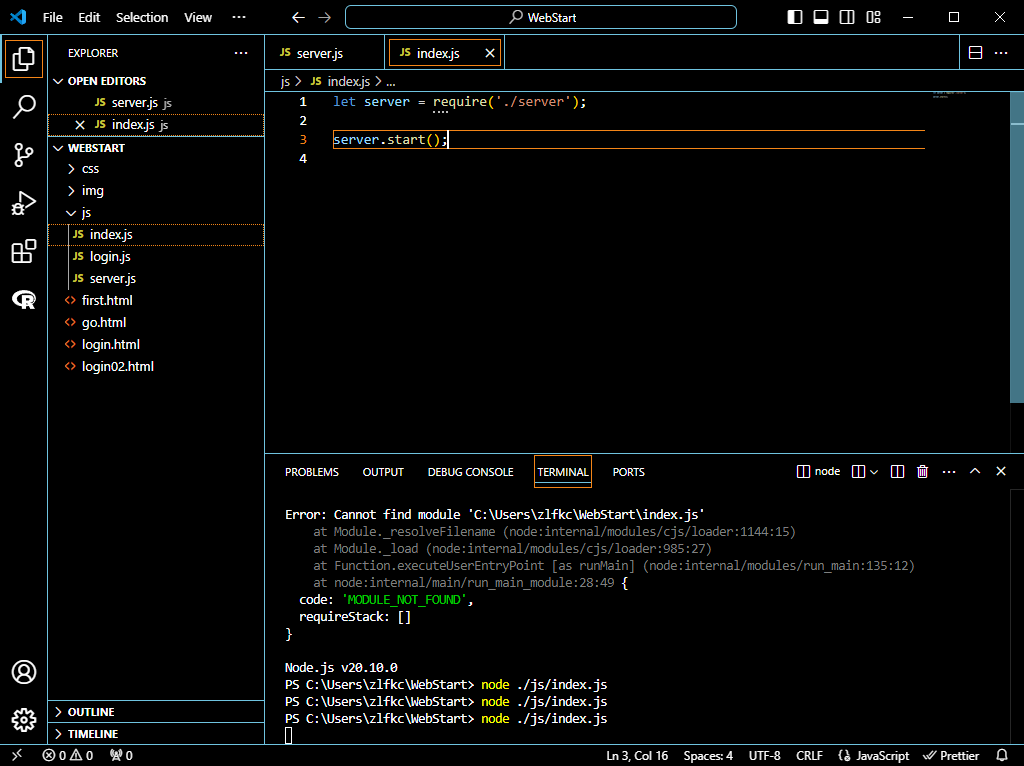The height and width of the screenshot is (766, 1024).
Task: Switch to the server.js editor tab
Action: (325, 53)
